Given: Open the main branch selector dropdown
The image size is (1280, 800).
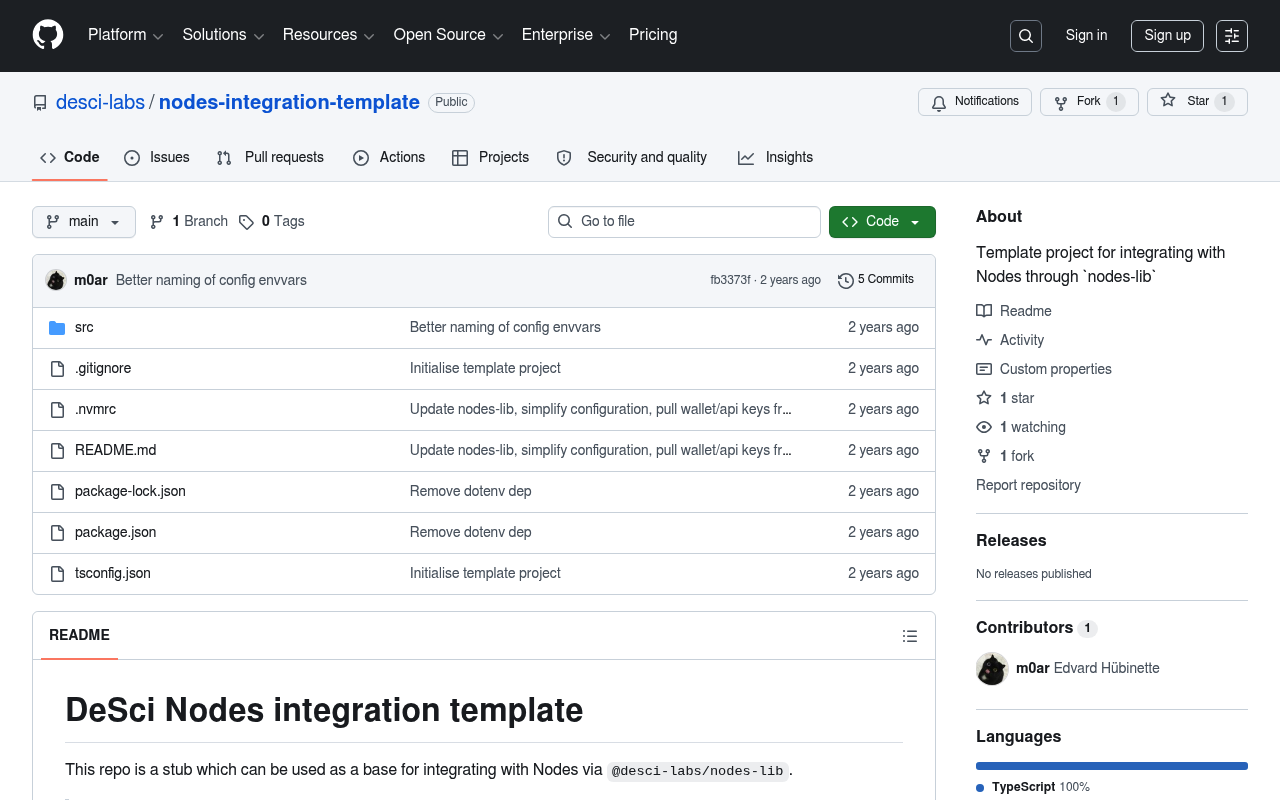Looking at the screenshot, I should 84,222.
